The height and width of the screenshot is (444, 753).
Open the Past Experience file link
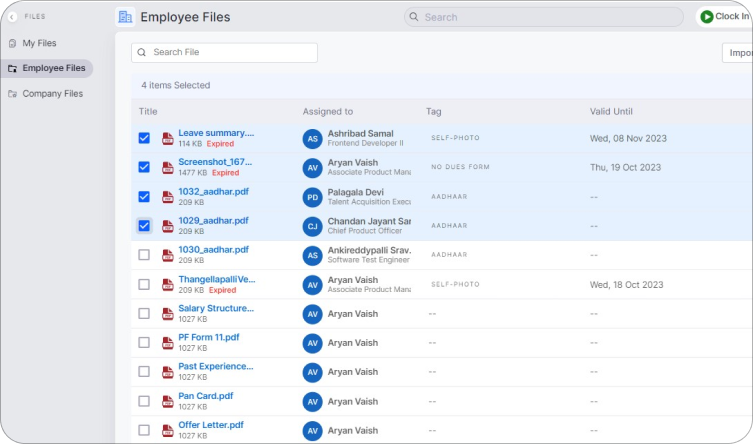click(x=216, y=366)
